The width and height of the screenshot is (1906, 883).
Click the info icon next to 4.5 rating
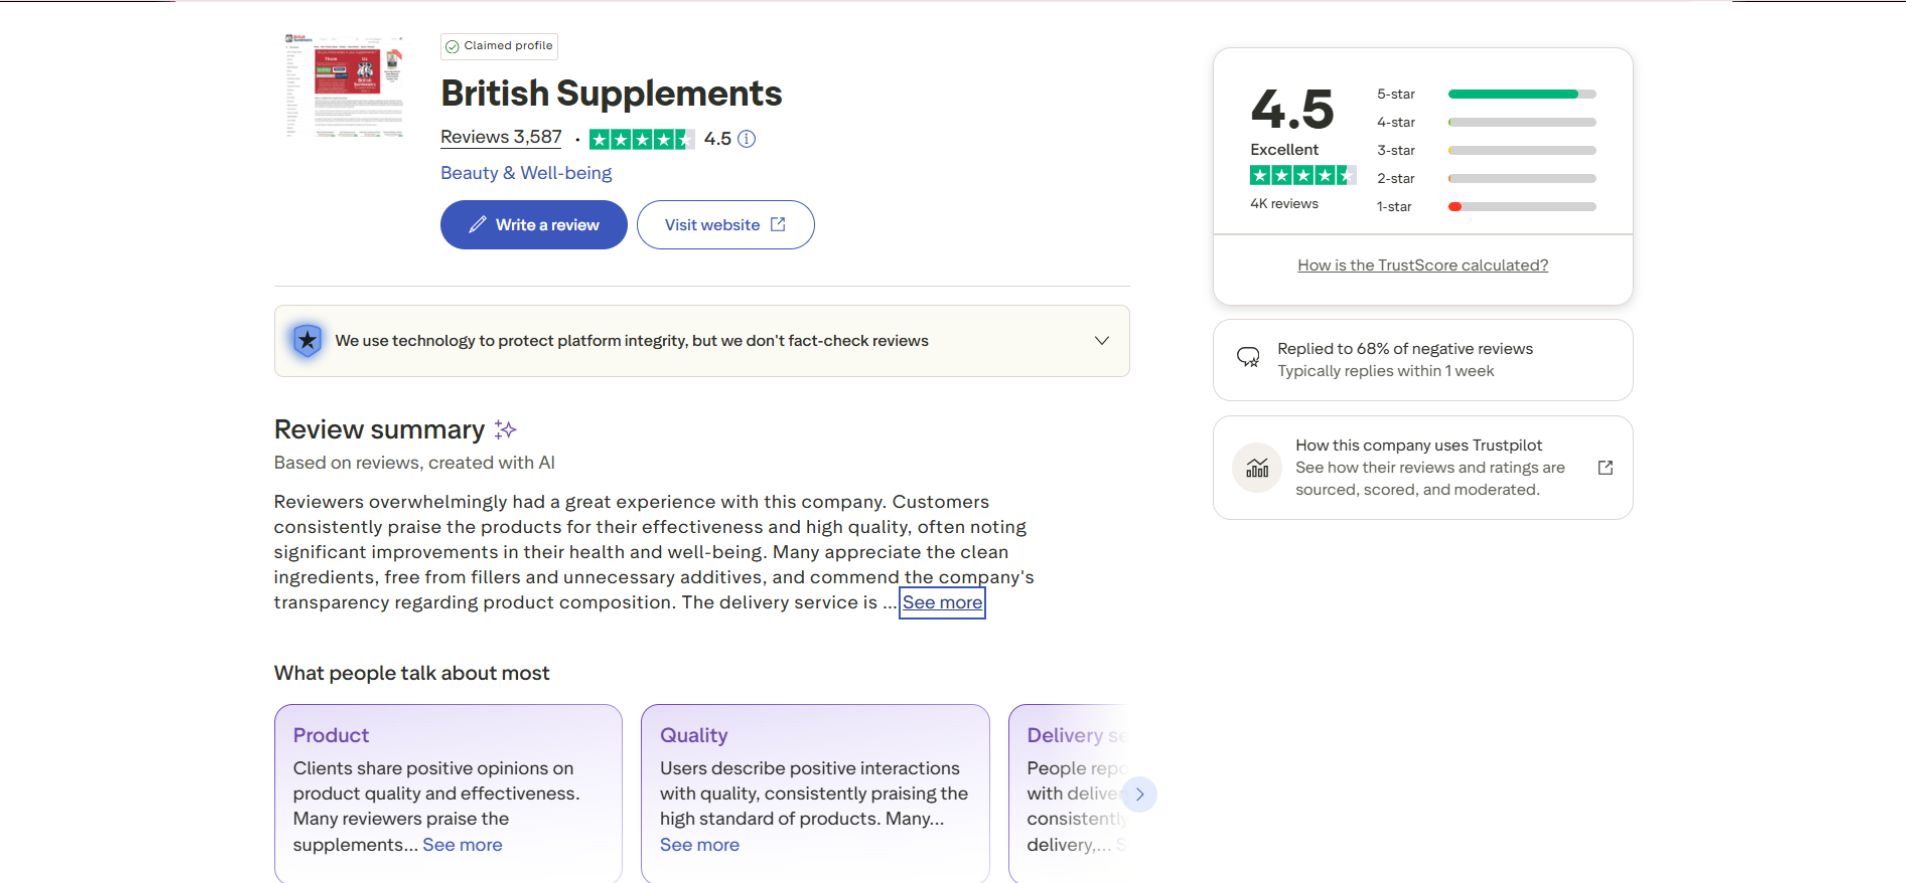pyautogui.click(x=746, y=139)
